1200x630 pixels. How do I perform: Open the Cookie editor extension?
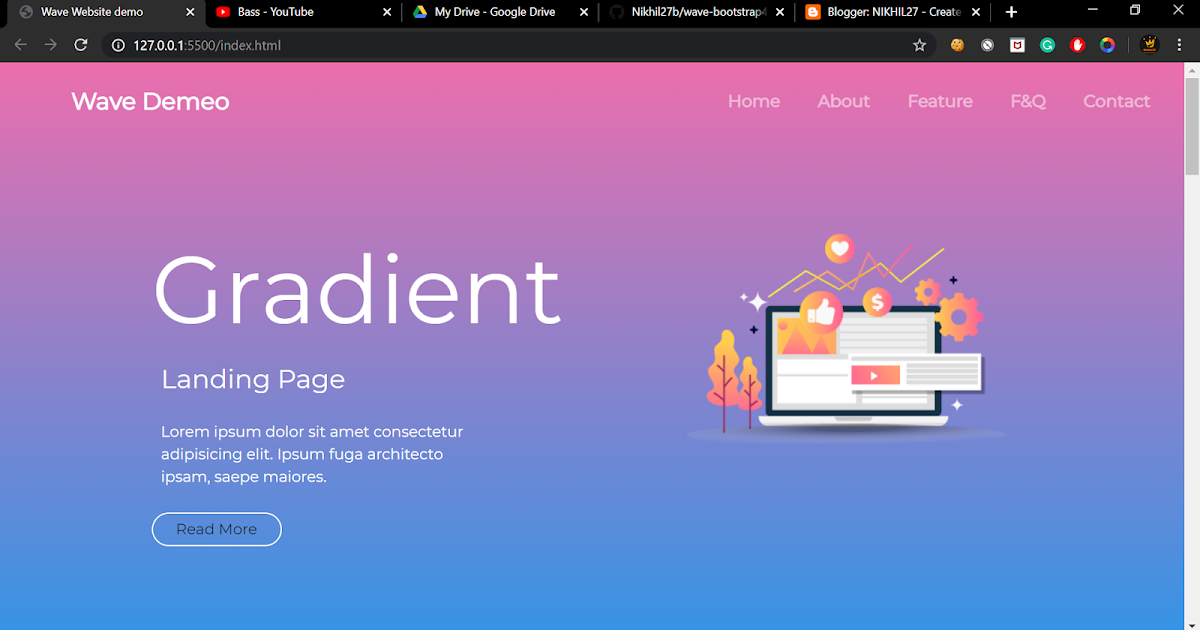pos(957,45)
